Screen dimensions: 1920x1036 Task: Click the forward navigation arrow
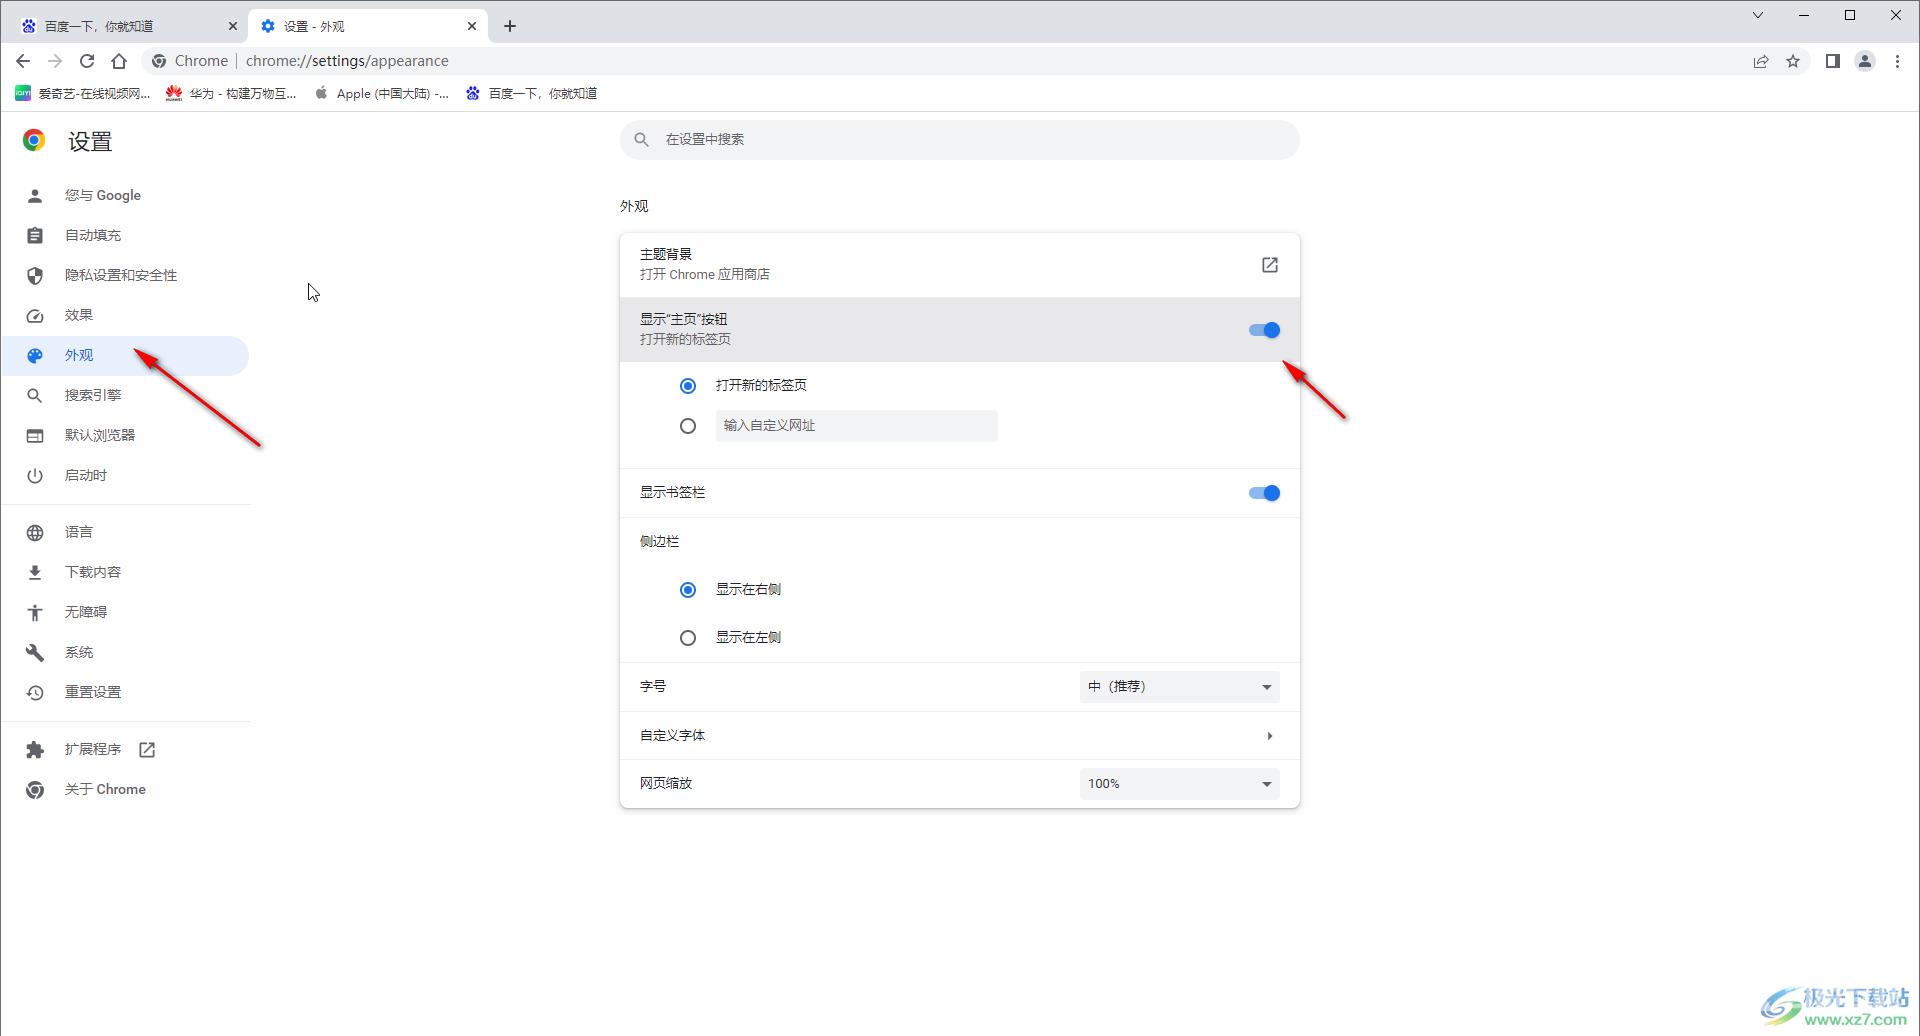pyautogui.click(x=55, y=61)
